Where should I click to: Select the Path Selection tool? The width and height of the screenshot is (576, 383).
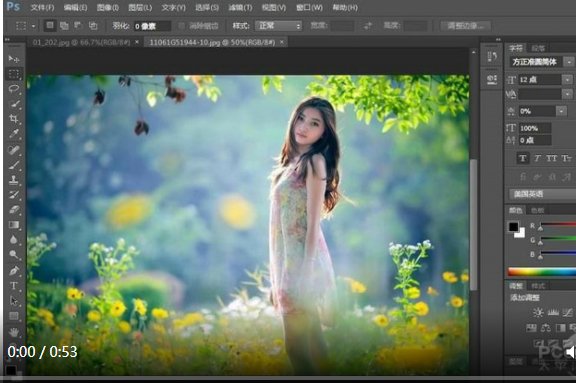(x=14, y=301)
